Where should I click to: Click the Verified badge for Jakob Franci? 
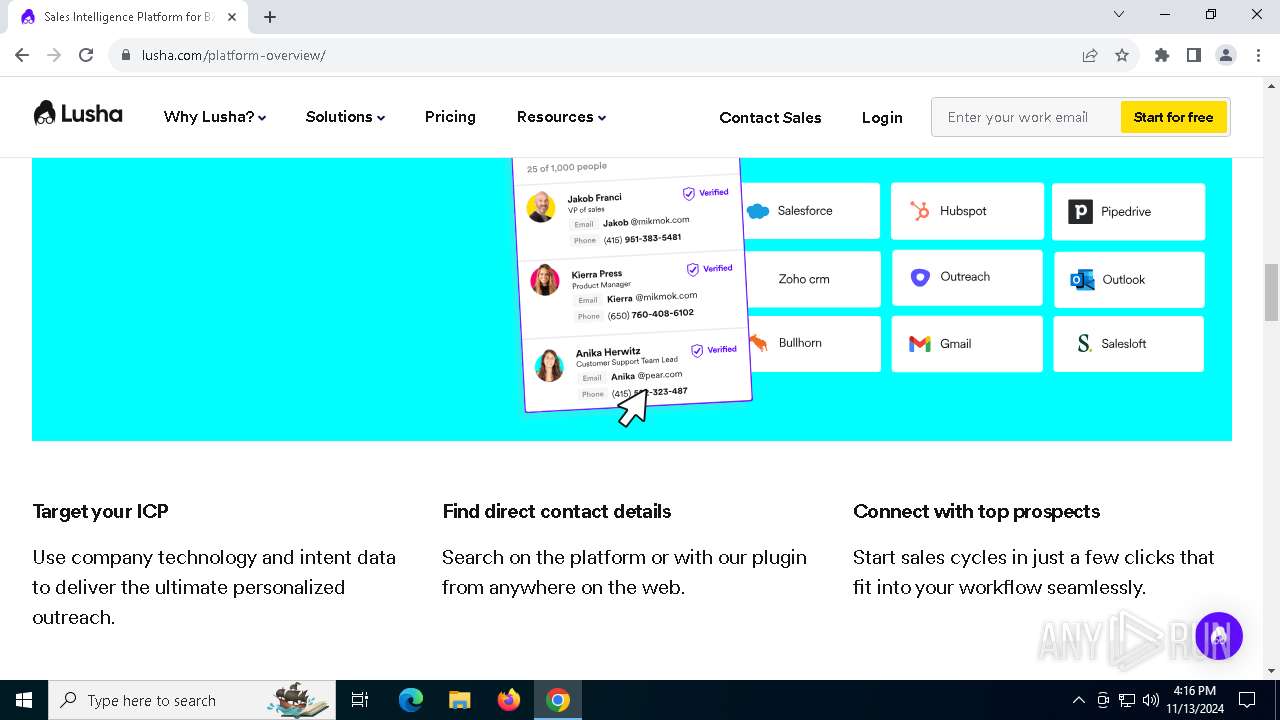(705, 193)
